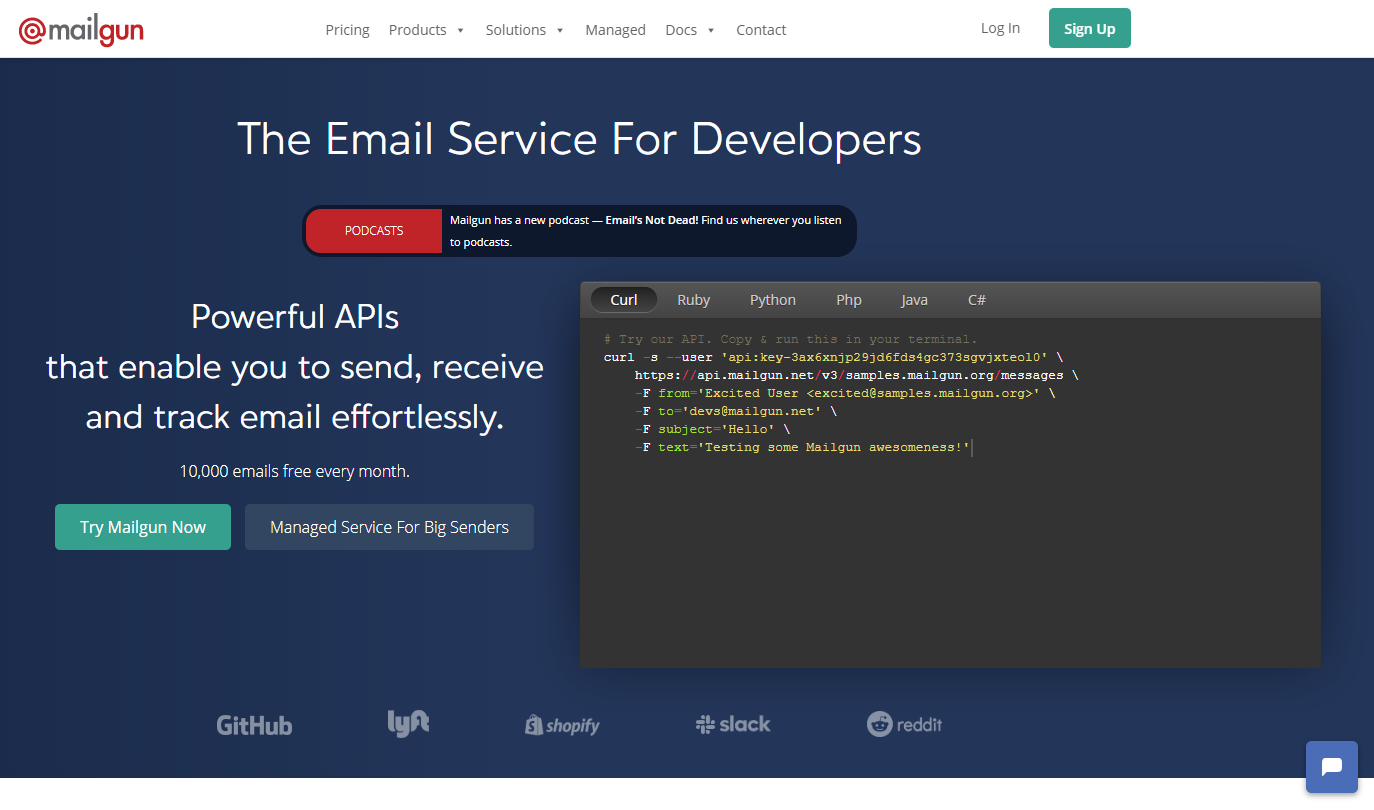Screen dimensions: 1374x810
Task: Click the red PODCASTS badge
Action: point(374,231)
